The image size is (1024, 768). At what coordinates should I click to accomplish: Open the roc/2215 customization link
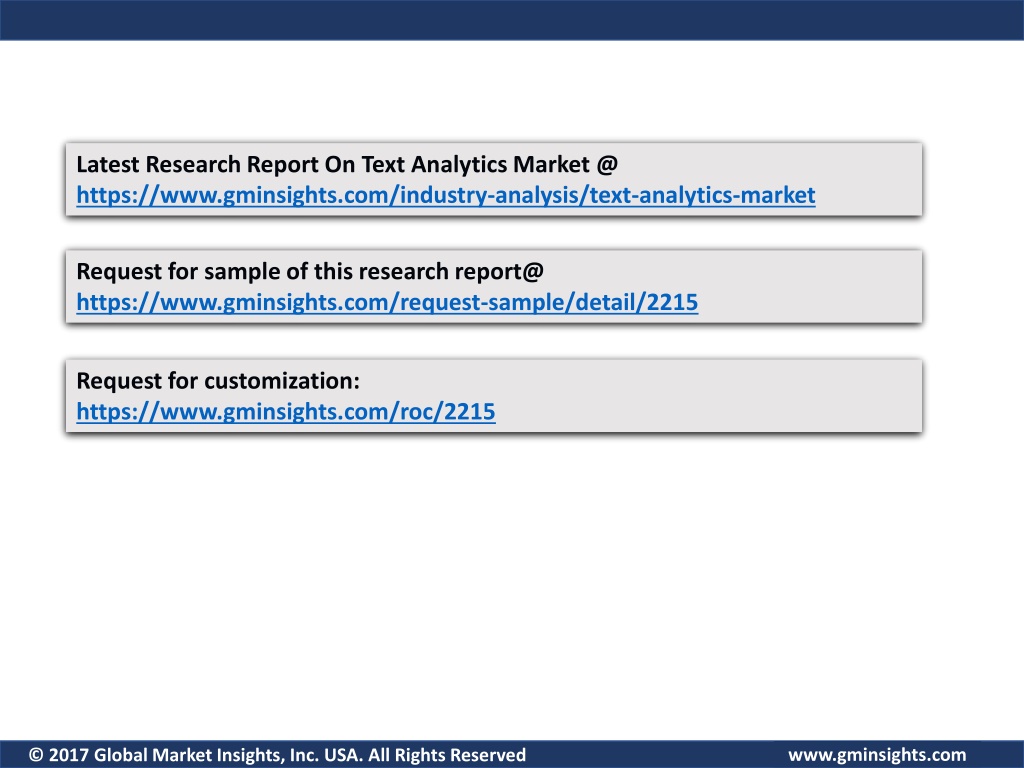286,411
